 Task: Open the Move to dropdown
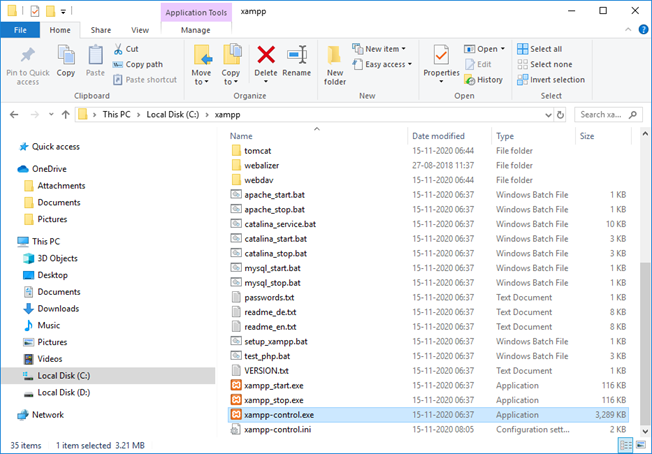pyautogui.click(x=201, y=77)
